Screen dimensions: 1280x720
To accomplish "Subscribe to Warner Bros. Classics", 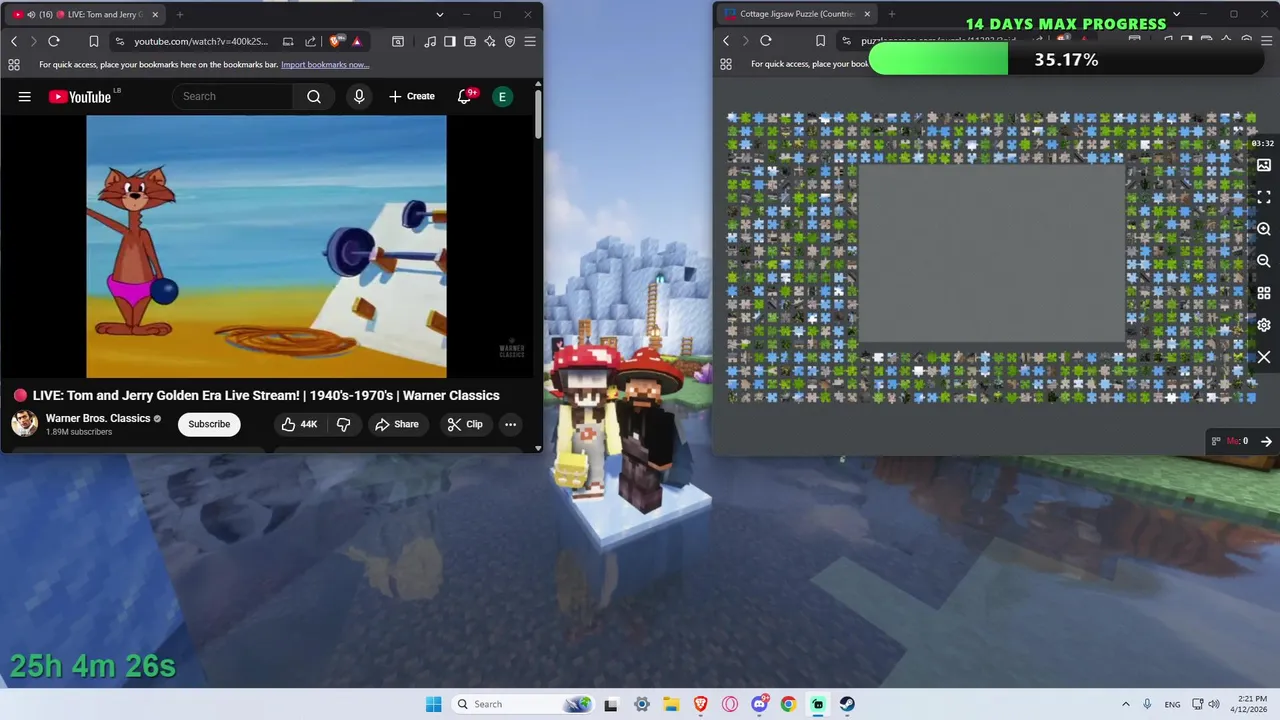I will pyautogui.click(x=209, y=424).
